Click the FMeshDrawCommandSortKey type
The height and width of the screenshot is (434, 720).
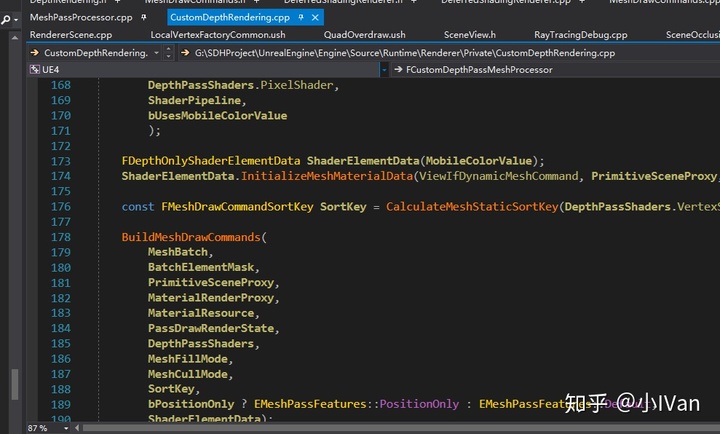(x=237, y=207)
